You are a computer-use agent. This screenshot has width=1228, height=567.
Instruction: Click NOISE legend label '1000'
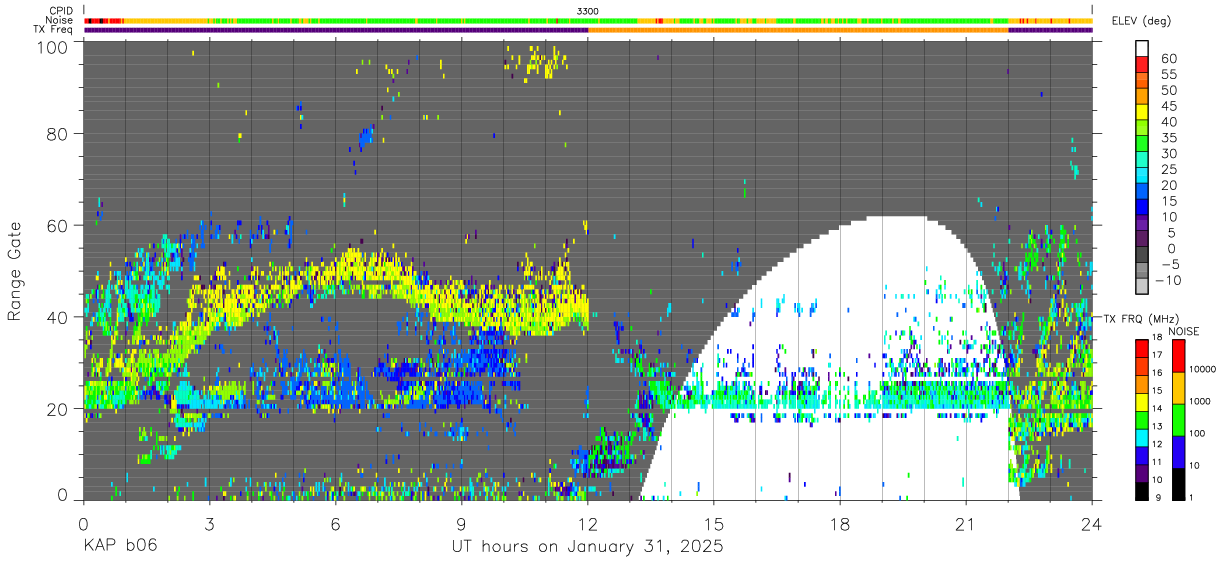tap(1200, 402)
